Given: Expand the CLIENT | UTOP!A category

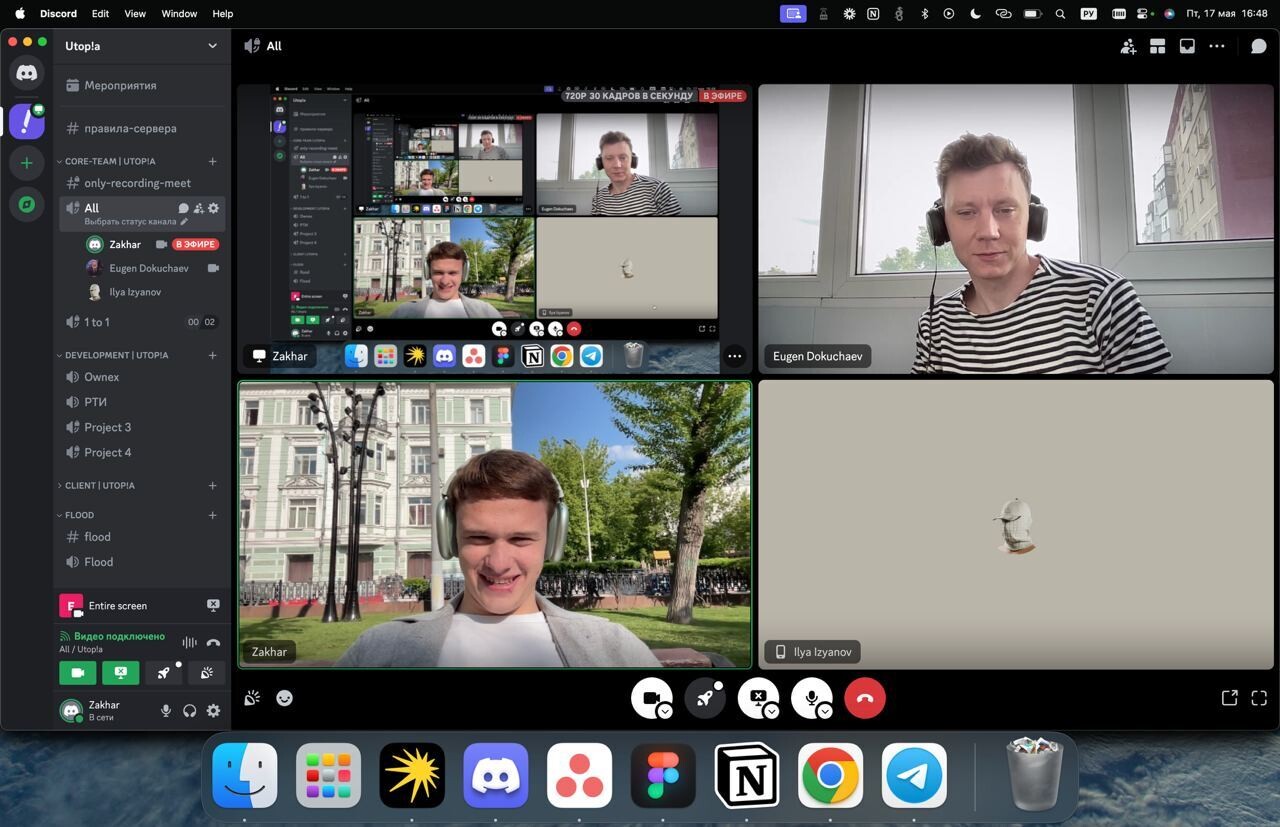Looking at the screenshot, I should coord(96,485).
